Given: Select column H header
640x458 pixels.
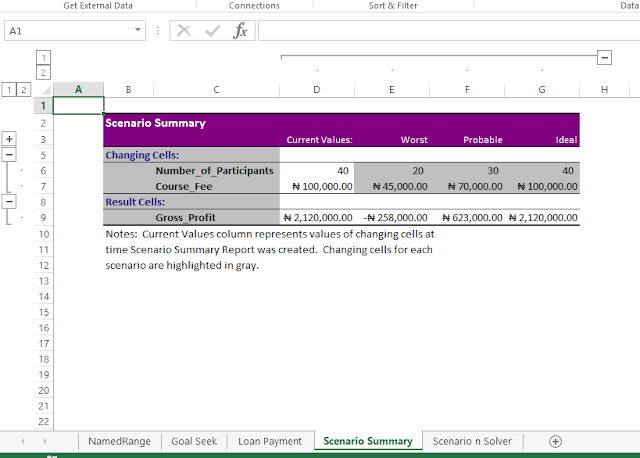Looking at the screenshot, I should coord(604,89).
